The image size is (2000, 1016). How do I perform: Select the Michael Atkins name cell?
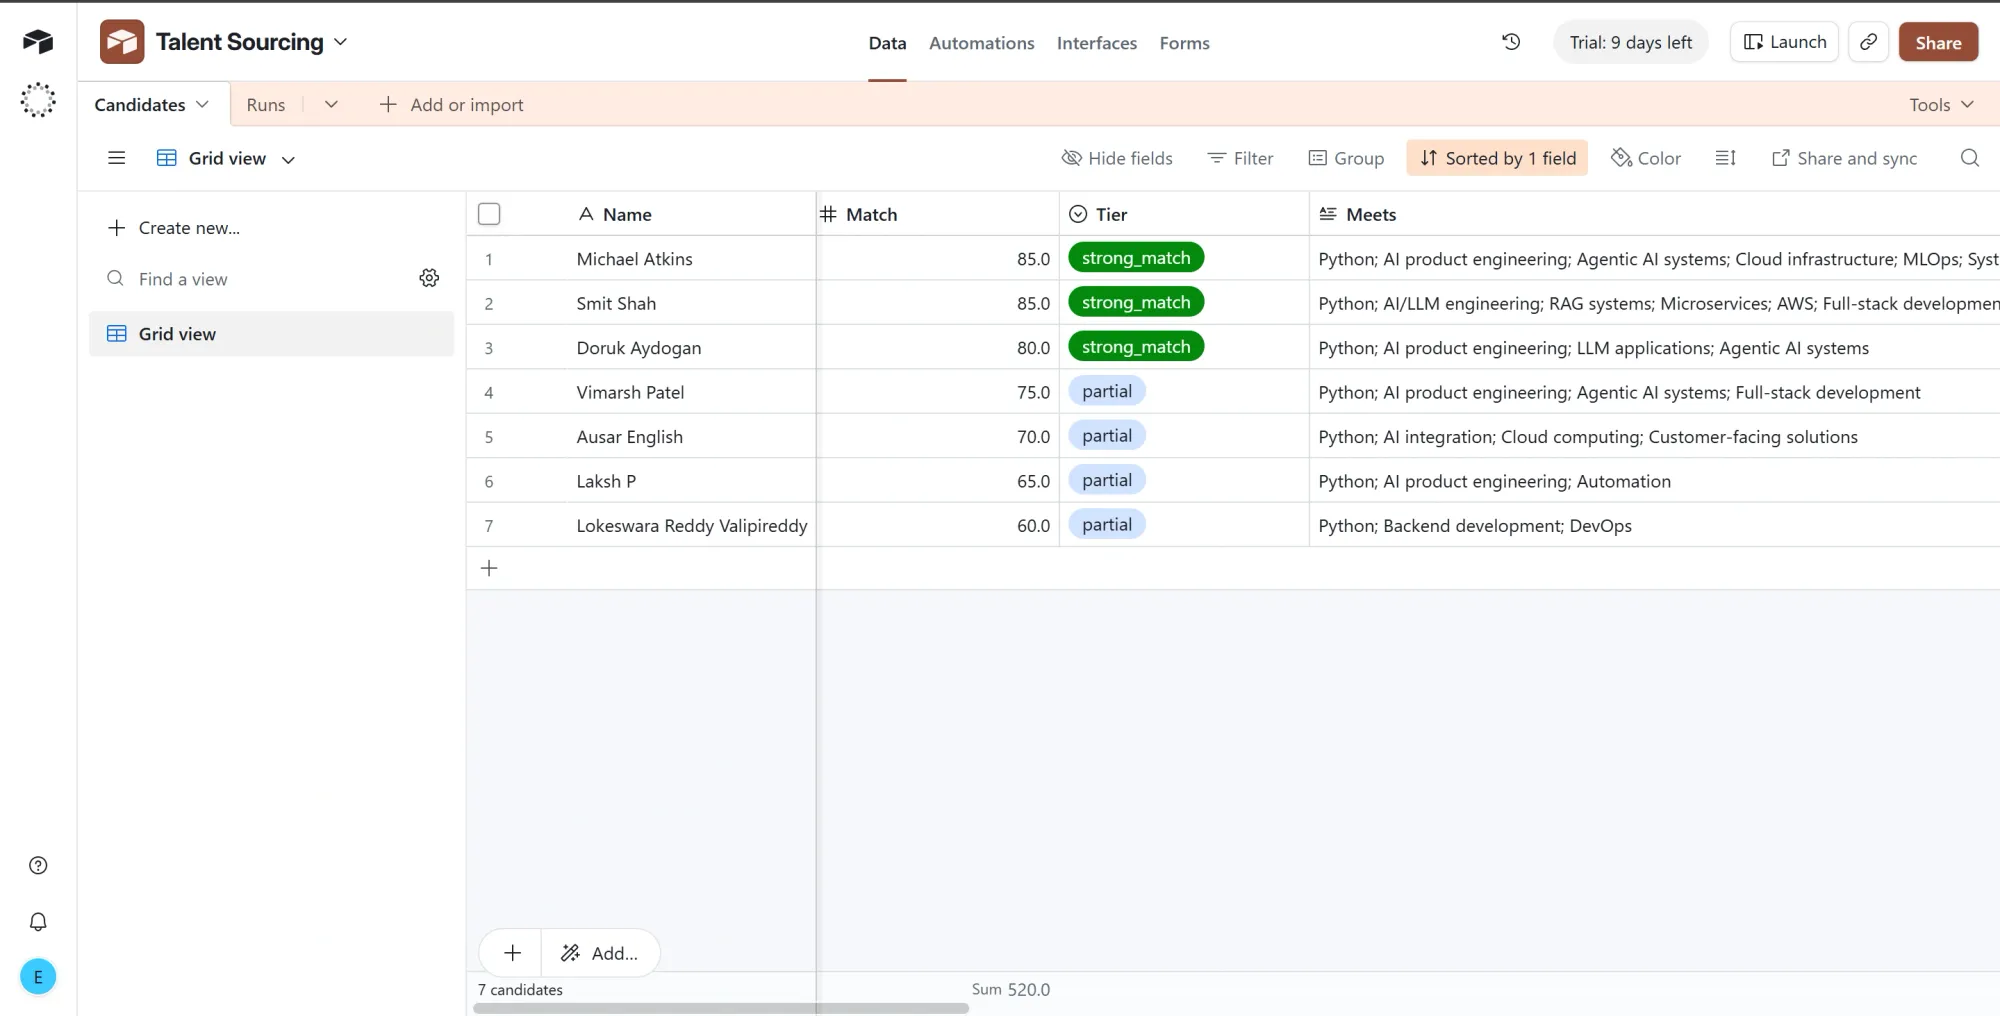(690, 258)
